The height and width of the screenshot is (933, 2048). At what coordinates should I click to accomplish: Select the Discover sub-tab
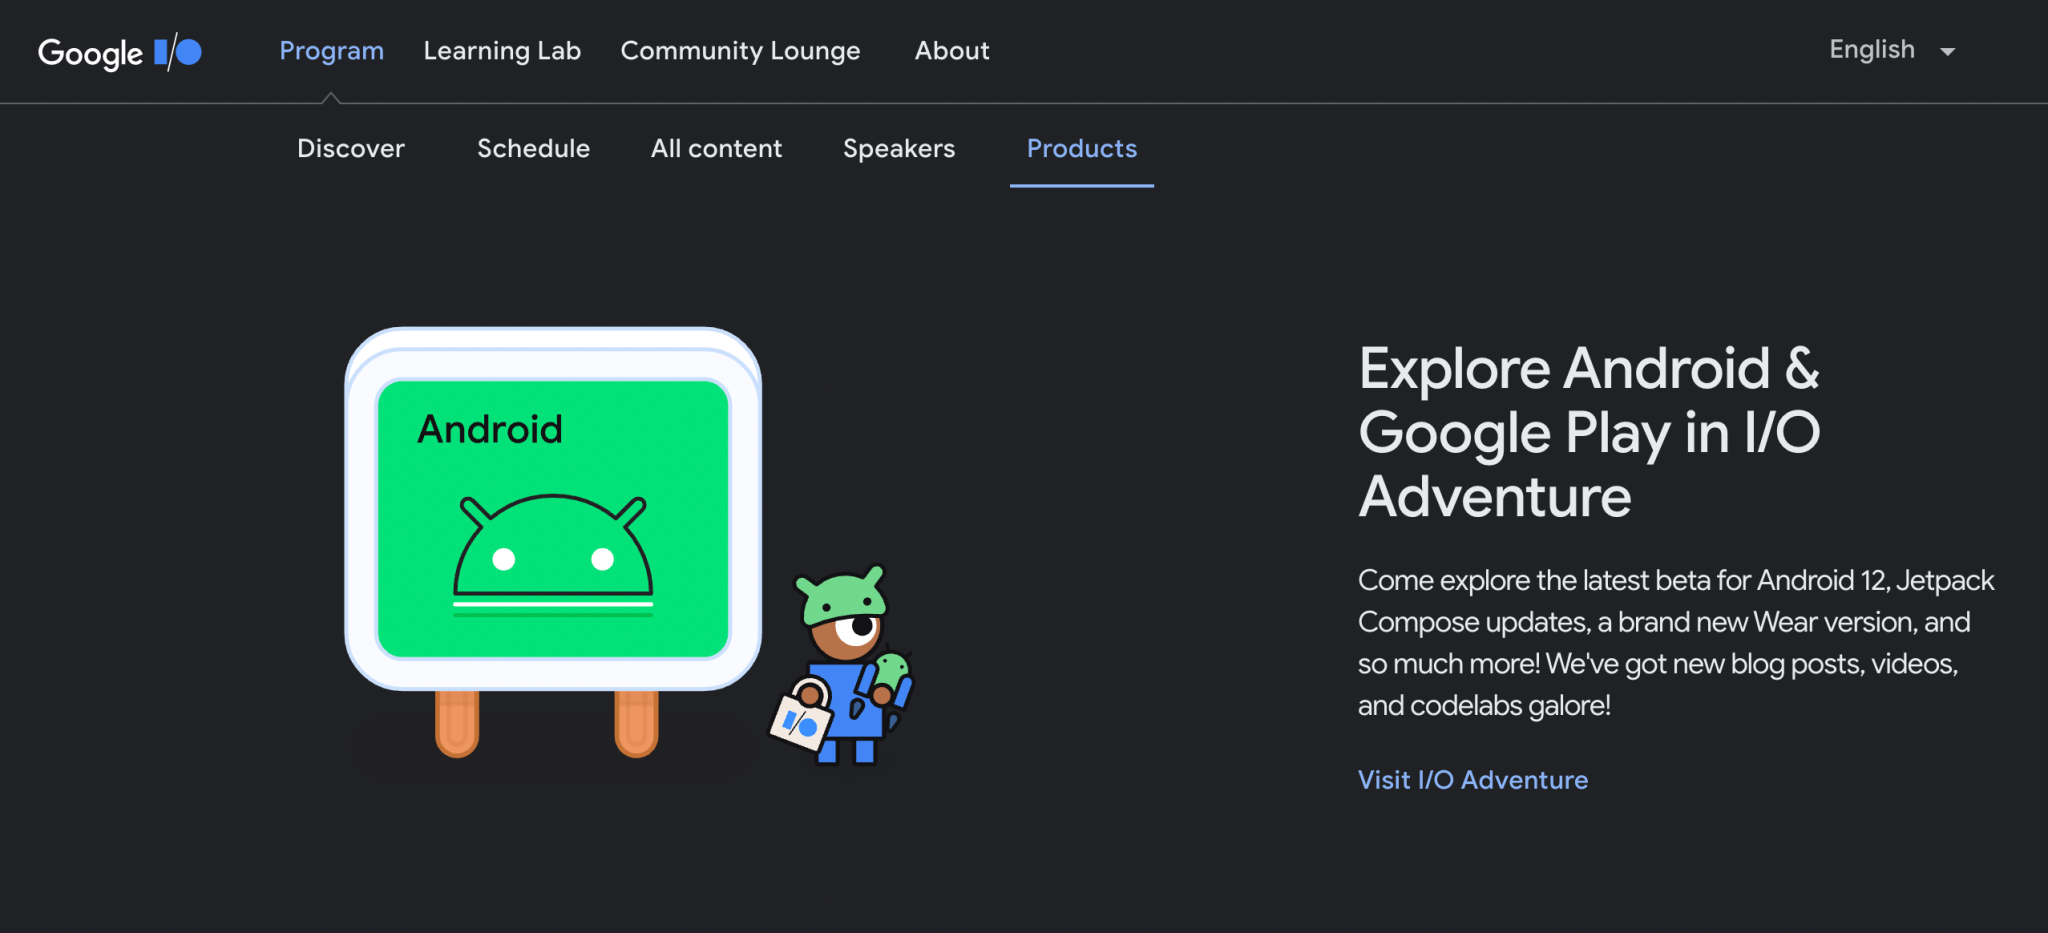(351, 148)
